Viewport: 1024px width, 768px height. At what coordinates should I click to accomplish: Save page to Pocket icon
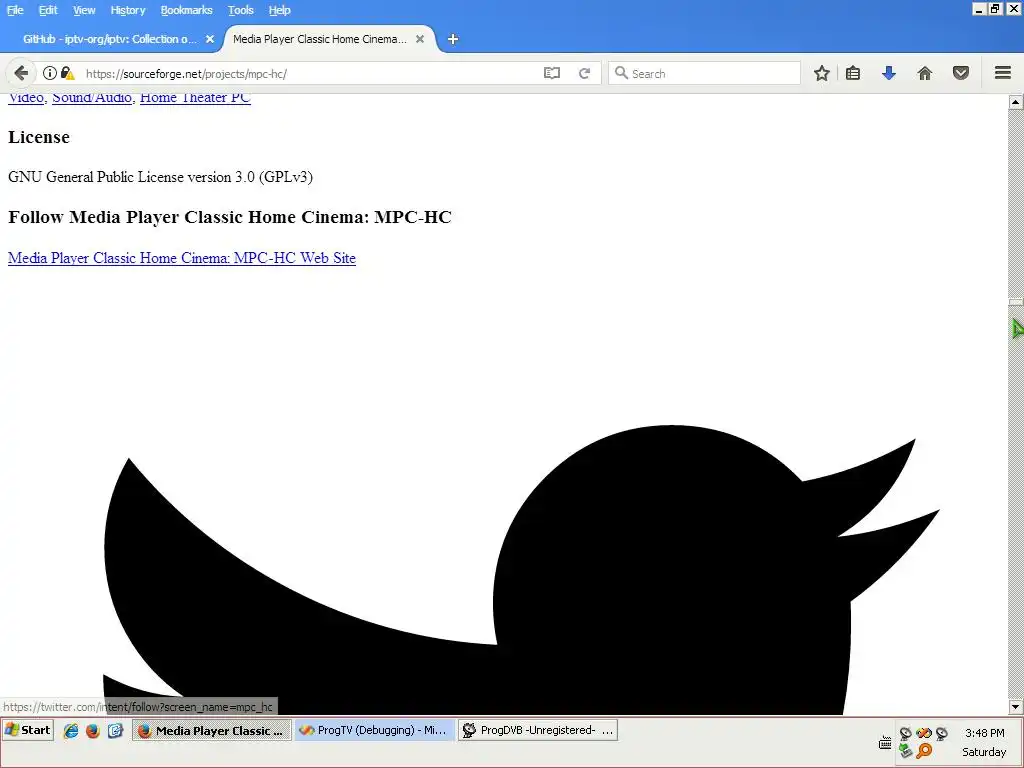pos(961,73)
